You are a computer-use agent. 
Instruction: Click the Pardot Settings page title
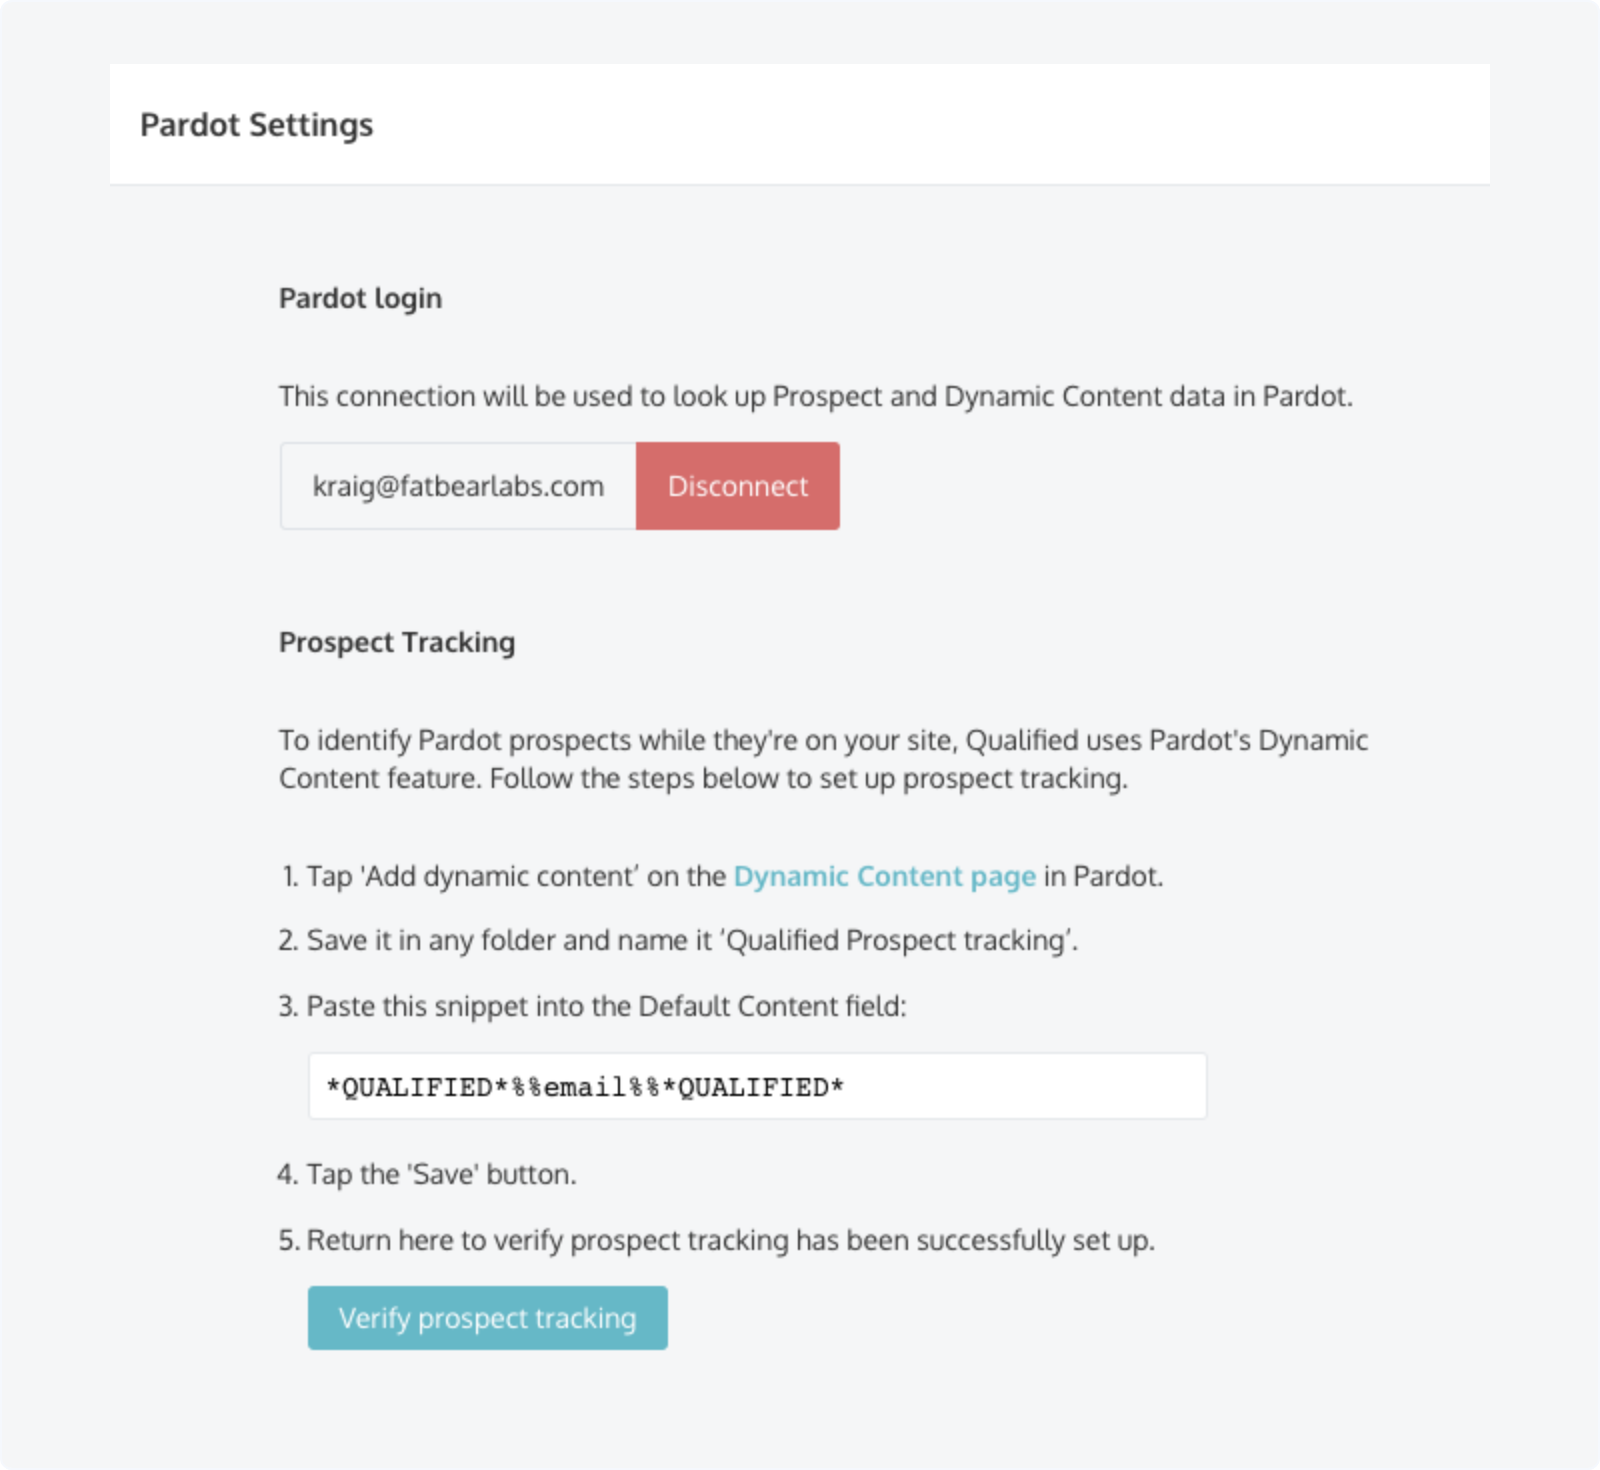256,125
